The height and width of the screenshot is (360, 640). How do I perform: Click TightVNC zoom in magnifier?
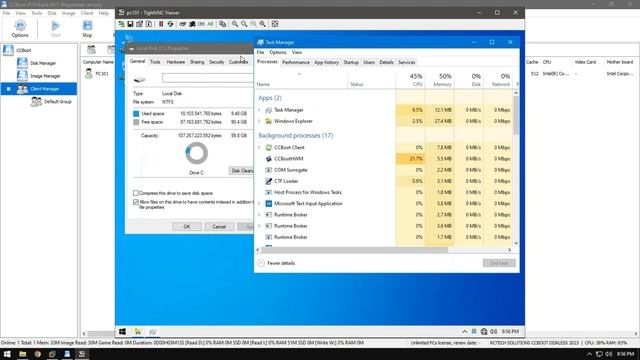tap(235, 24)
